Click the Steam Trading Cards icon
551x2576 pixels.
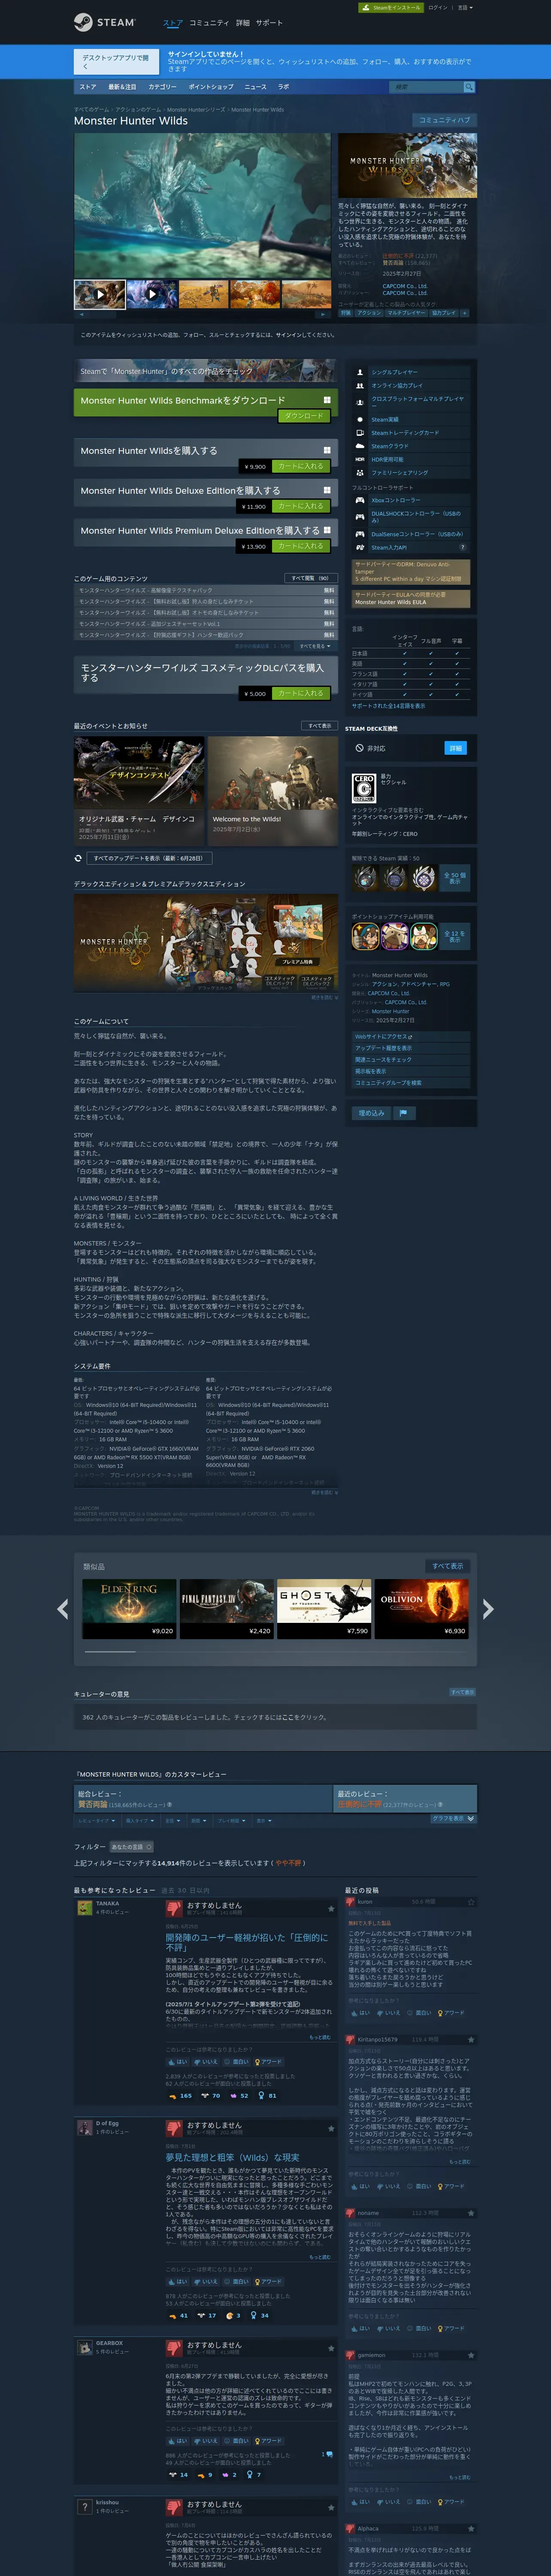pos(360,433)
